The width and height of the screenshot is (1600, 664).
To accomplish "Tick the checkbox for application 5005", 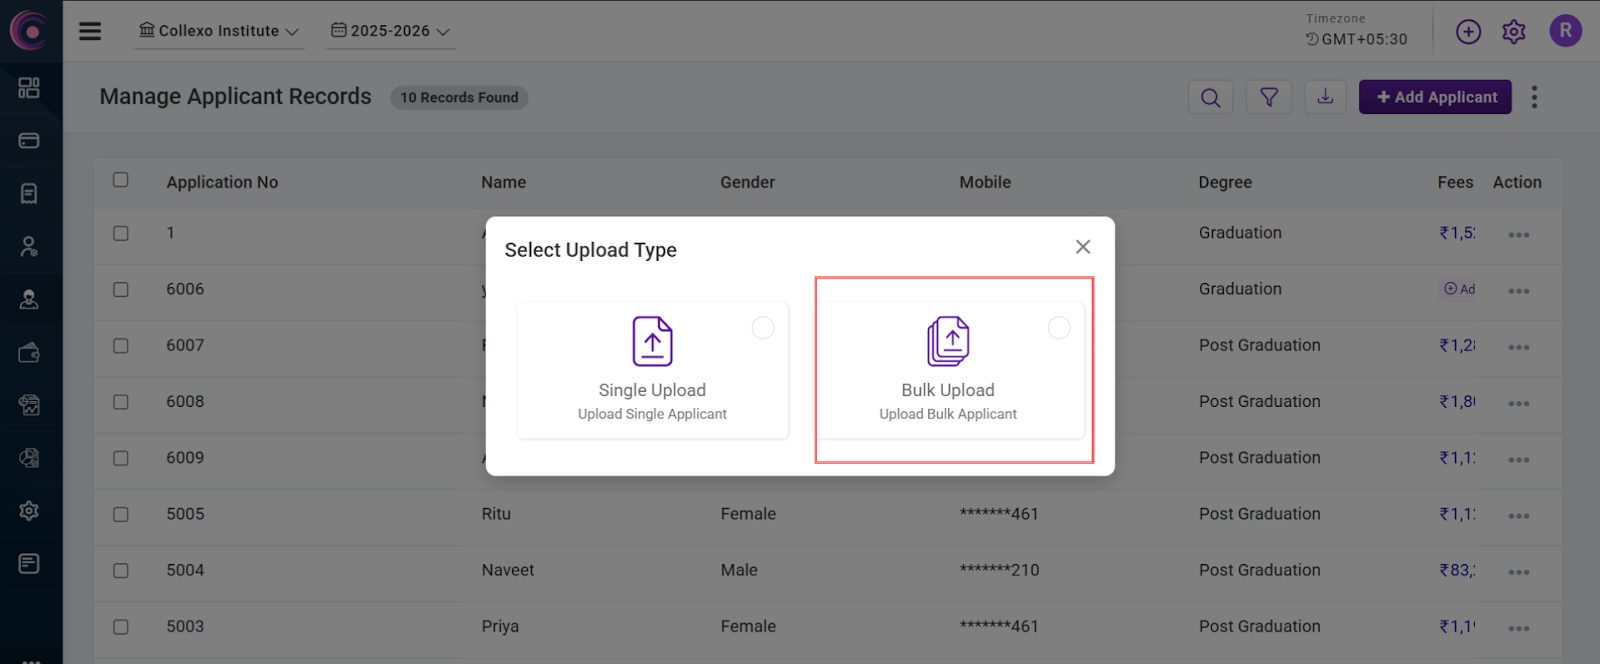I will (x=121, y=514).
